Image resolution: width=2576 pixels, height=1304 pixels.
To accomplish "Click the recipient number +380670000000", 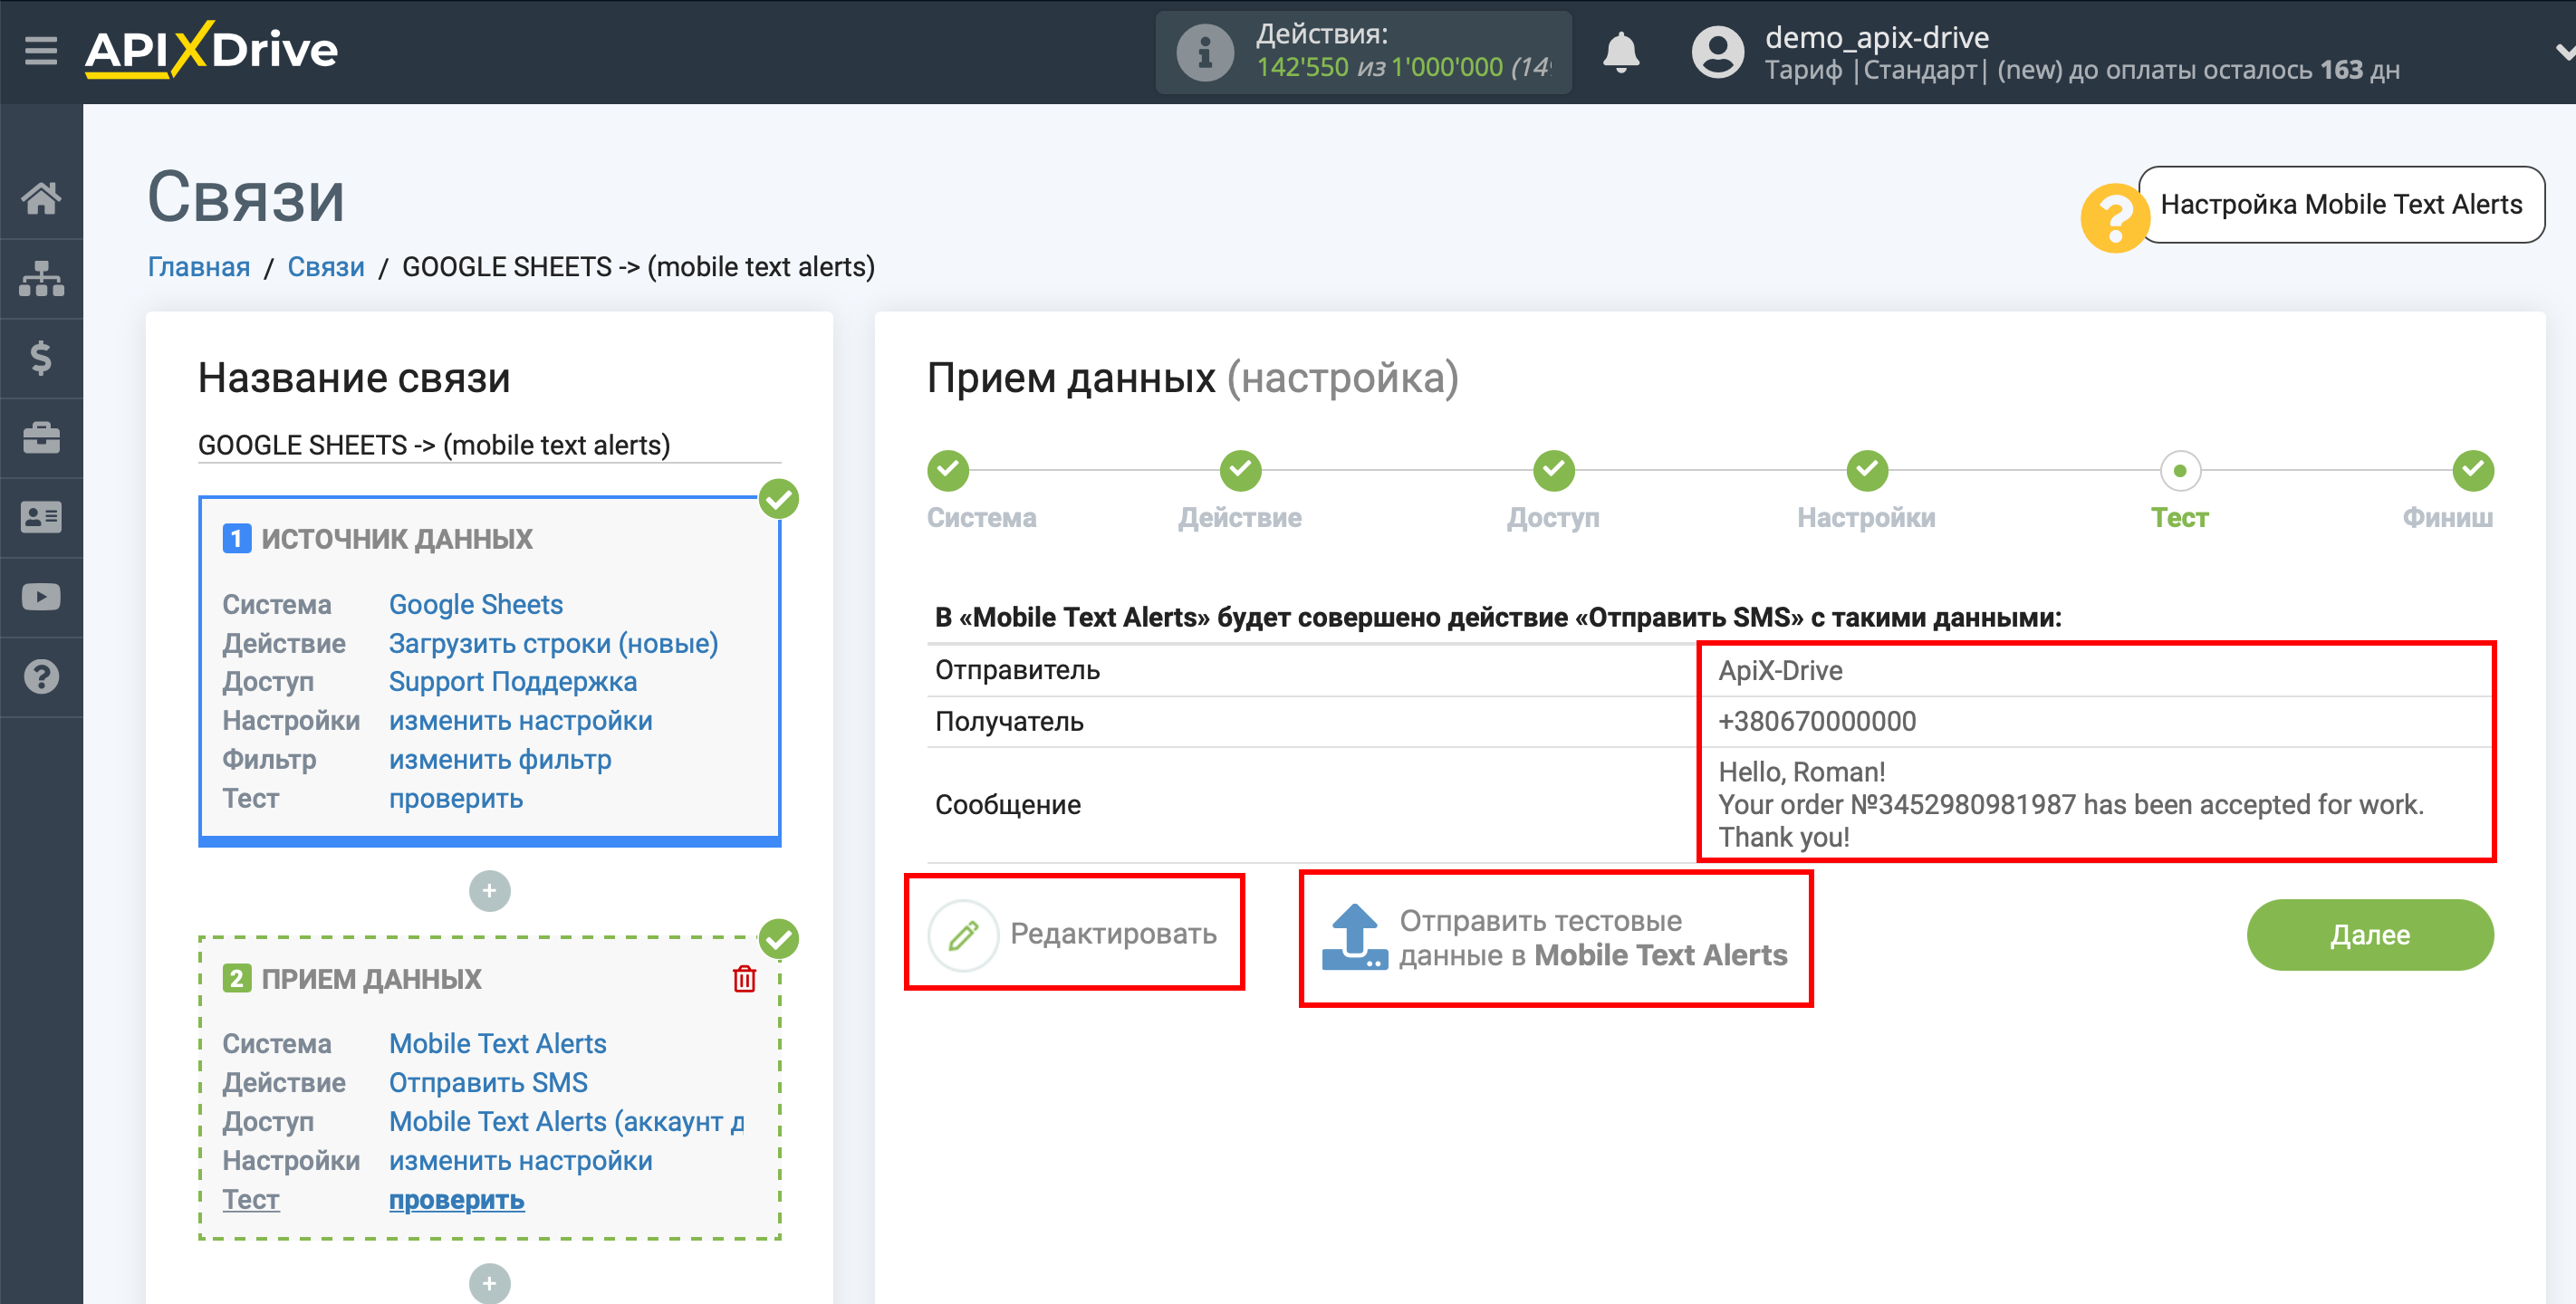I will (1816, 721).
